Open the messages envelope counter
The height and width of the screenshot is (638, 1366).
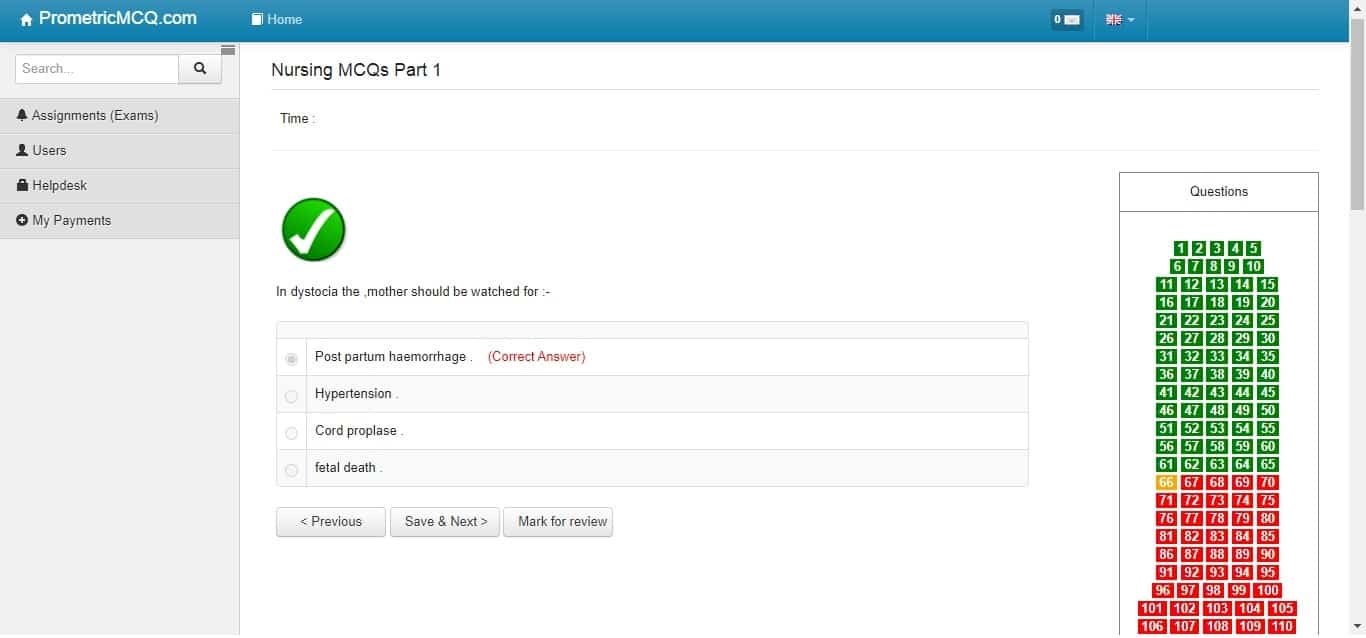[x=1066, y=19]
